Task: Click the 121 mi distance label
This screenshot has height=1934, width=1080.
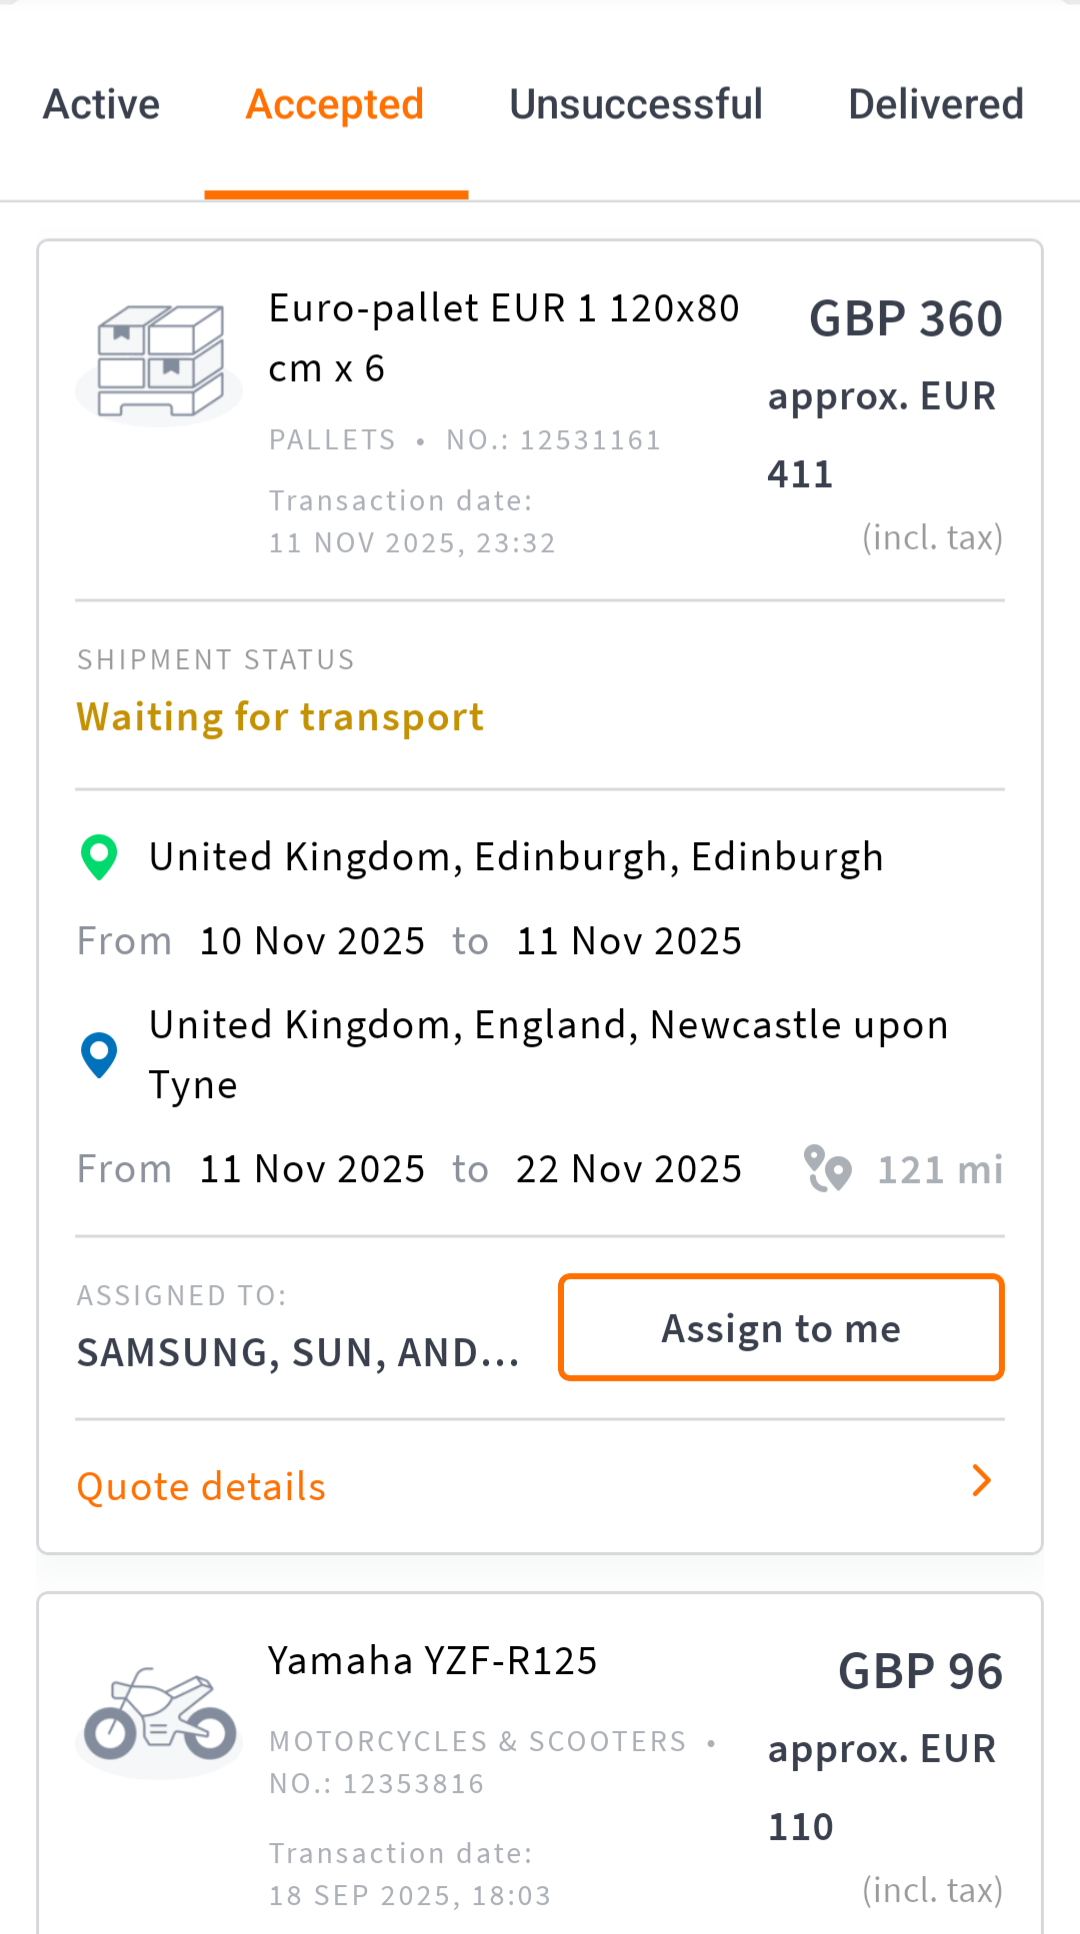Action: click(939, 1170)
